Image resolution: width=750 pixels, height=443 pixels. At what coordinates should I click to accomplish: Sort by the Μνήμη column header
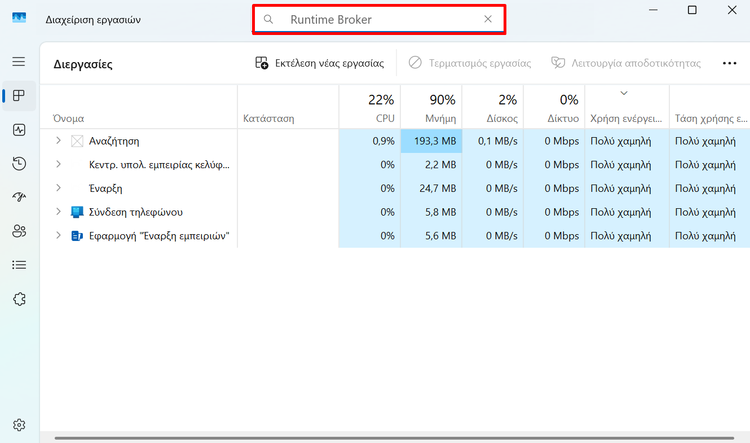pos(431,107)
